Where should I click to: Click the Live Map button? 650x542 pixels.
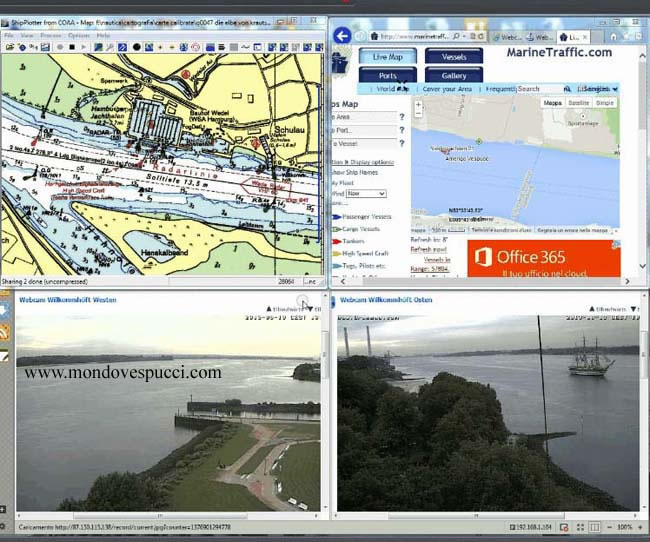point(388,57)
